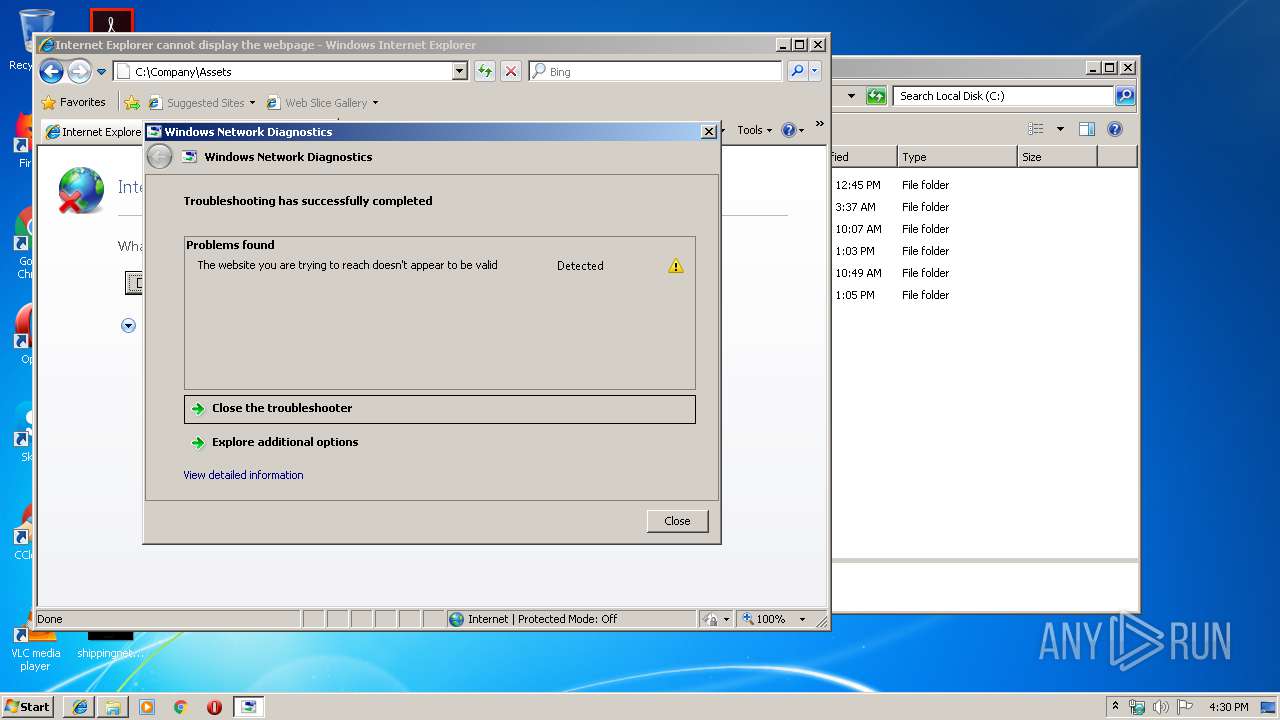This screenshot has width=1280, height=720.
Task: Open Windows Explorer from the taskbar
Action: pyautogui.click(x=113, y=706)
